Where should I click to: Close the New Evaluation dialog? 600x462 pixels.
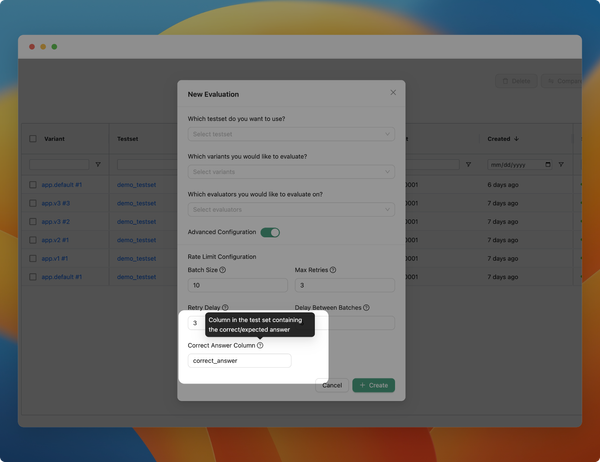393,93
